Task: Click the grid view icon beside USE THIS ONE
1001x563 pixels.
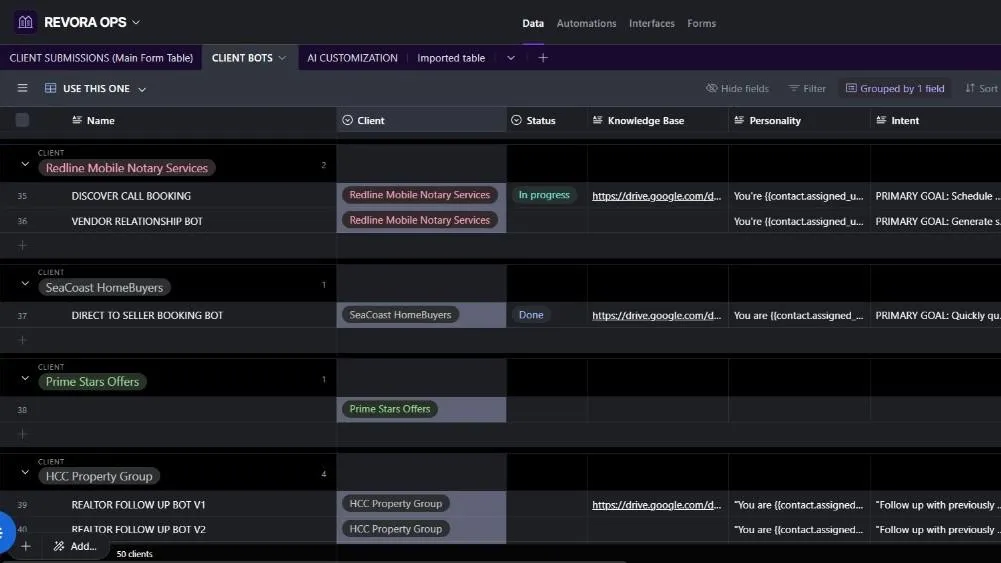Action: pos(50,88)
